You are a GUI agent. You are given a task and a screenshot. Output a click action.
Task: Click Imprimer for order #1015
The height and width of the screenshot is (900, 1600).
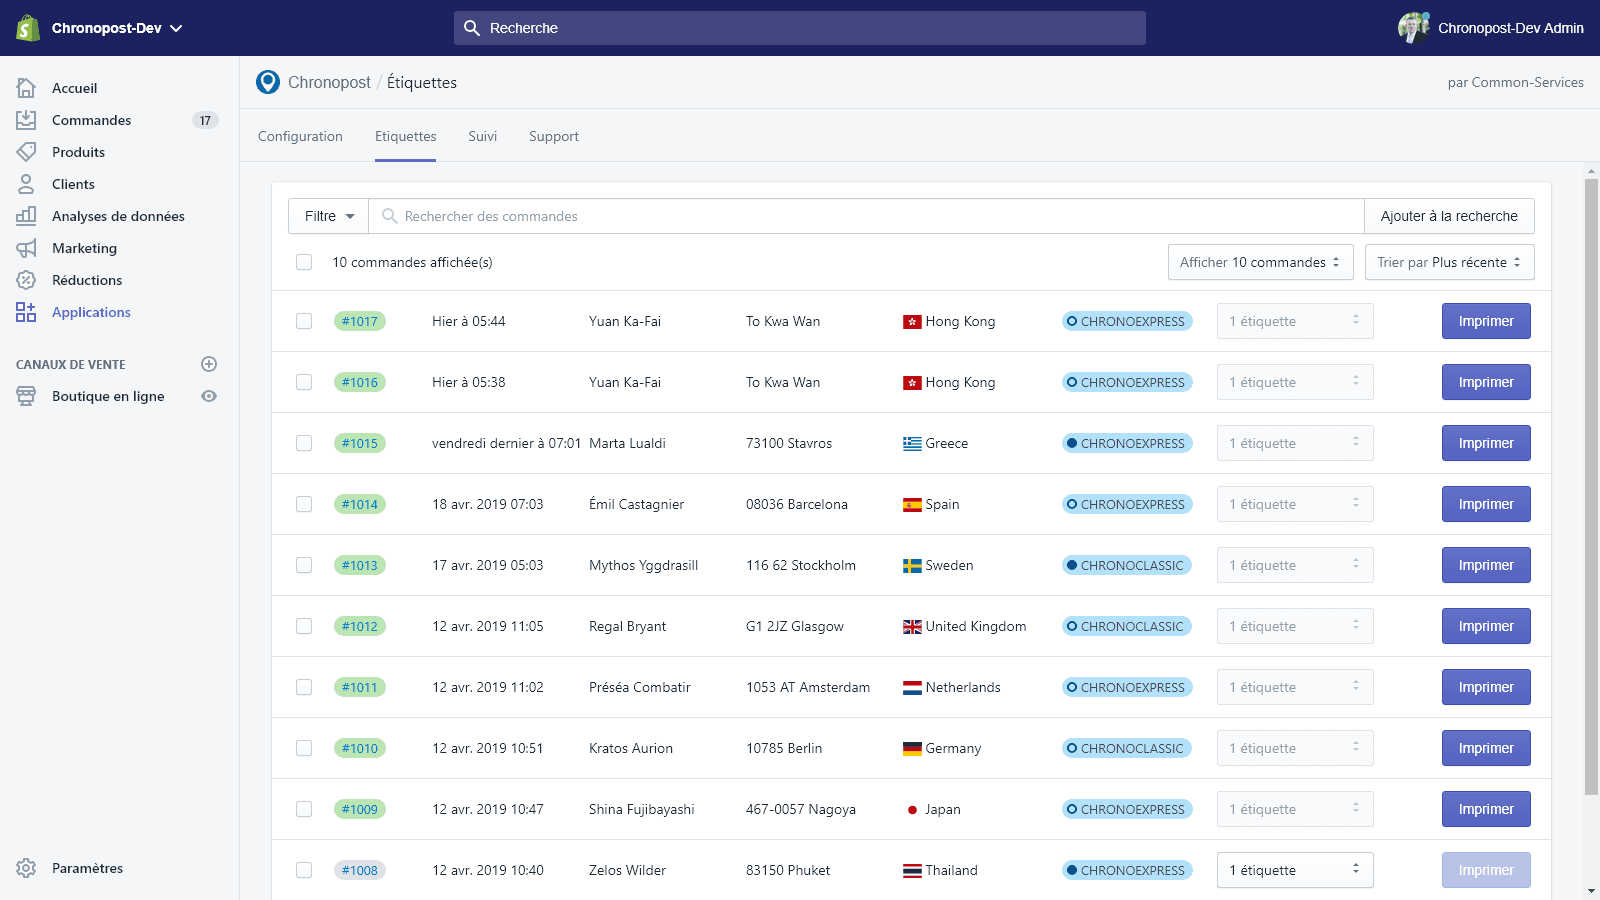[1486, 443]
